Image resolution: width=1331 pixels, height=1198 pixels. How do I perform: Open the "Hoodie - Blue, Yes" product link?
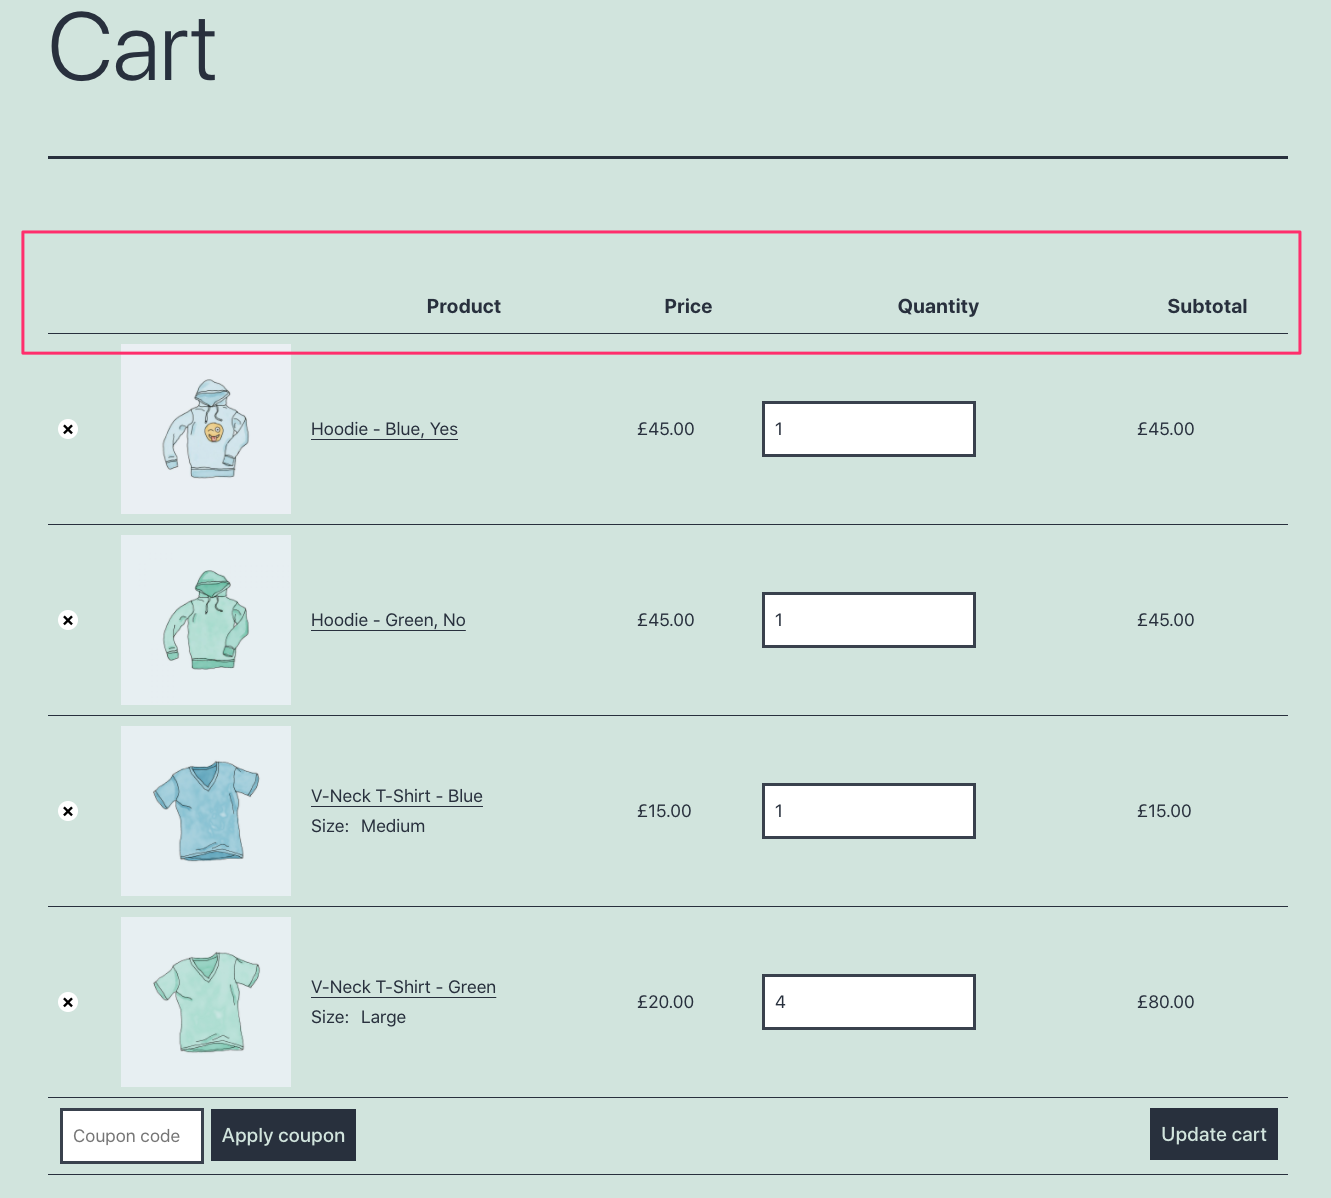[384, 428]
